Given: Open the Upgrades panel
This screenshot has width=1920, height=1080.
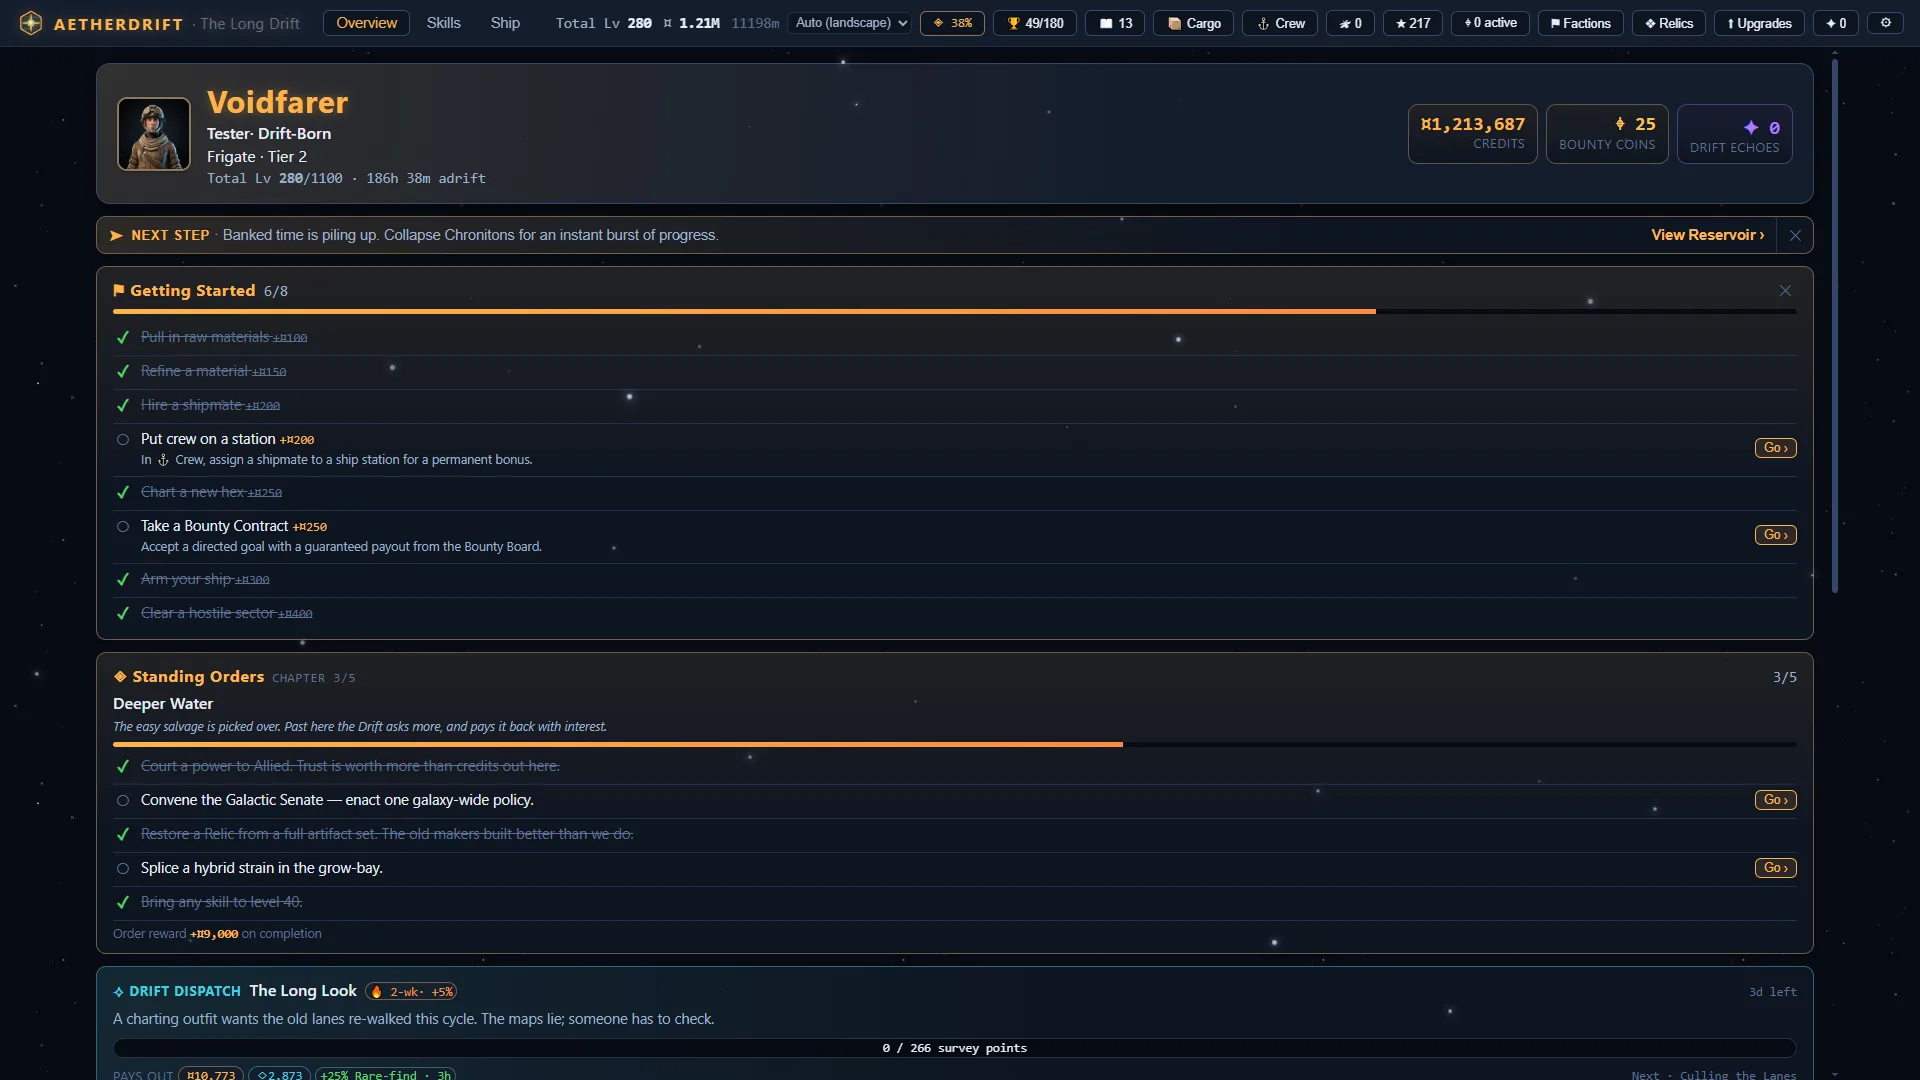Looking at the screenshot, I should 1759,23.
